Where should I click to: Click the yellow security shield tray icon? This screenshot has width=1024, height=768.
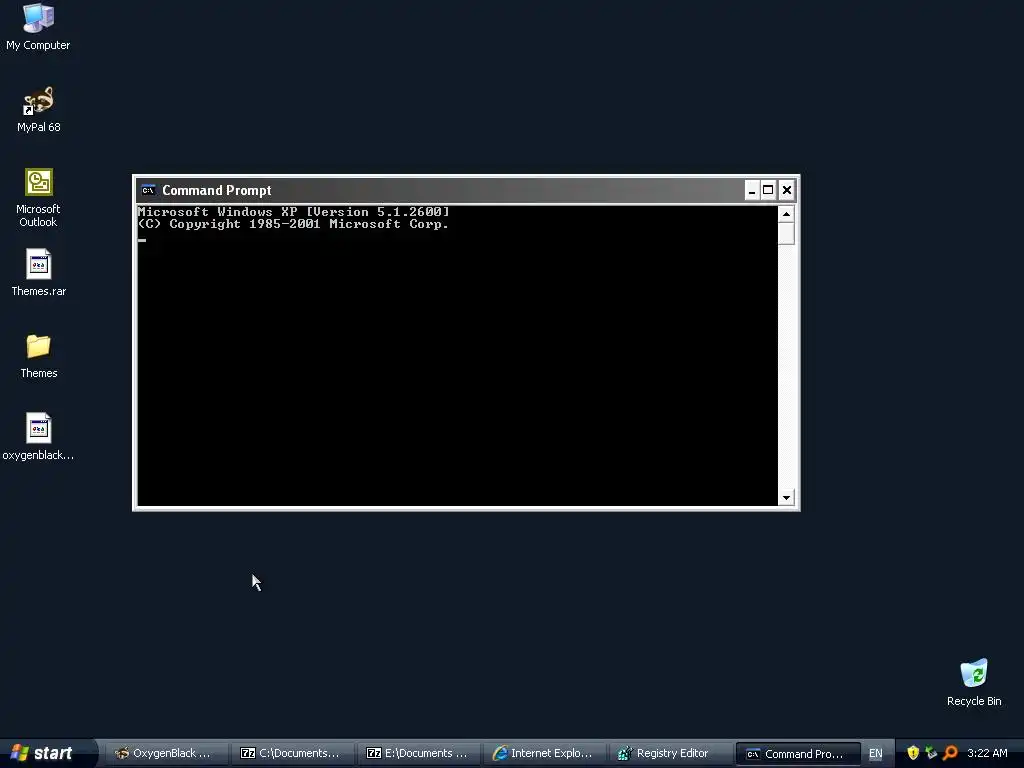tap(913, 753)
